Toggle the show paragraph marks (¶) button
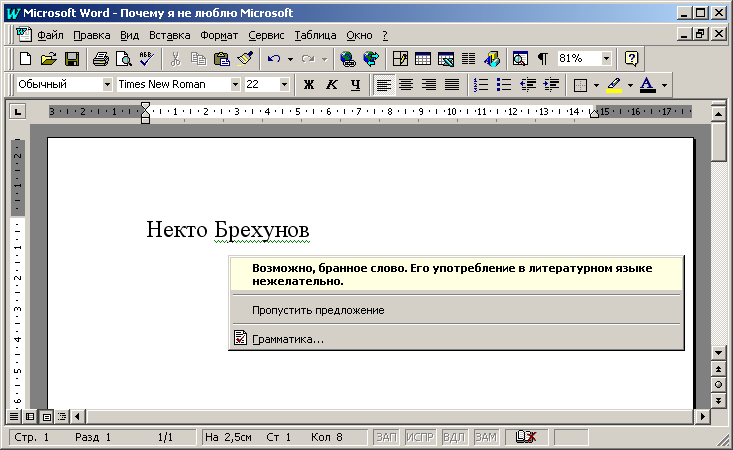The image size is (733, 450). point(543,59)
